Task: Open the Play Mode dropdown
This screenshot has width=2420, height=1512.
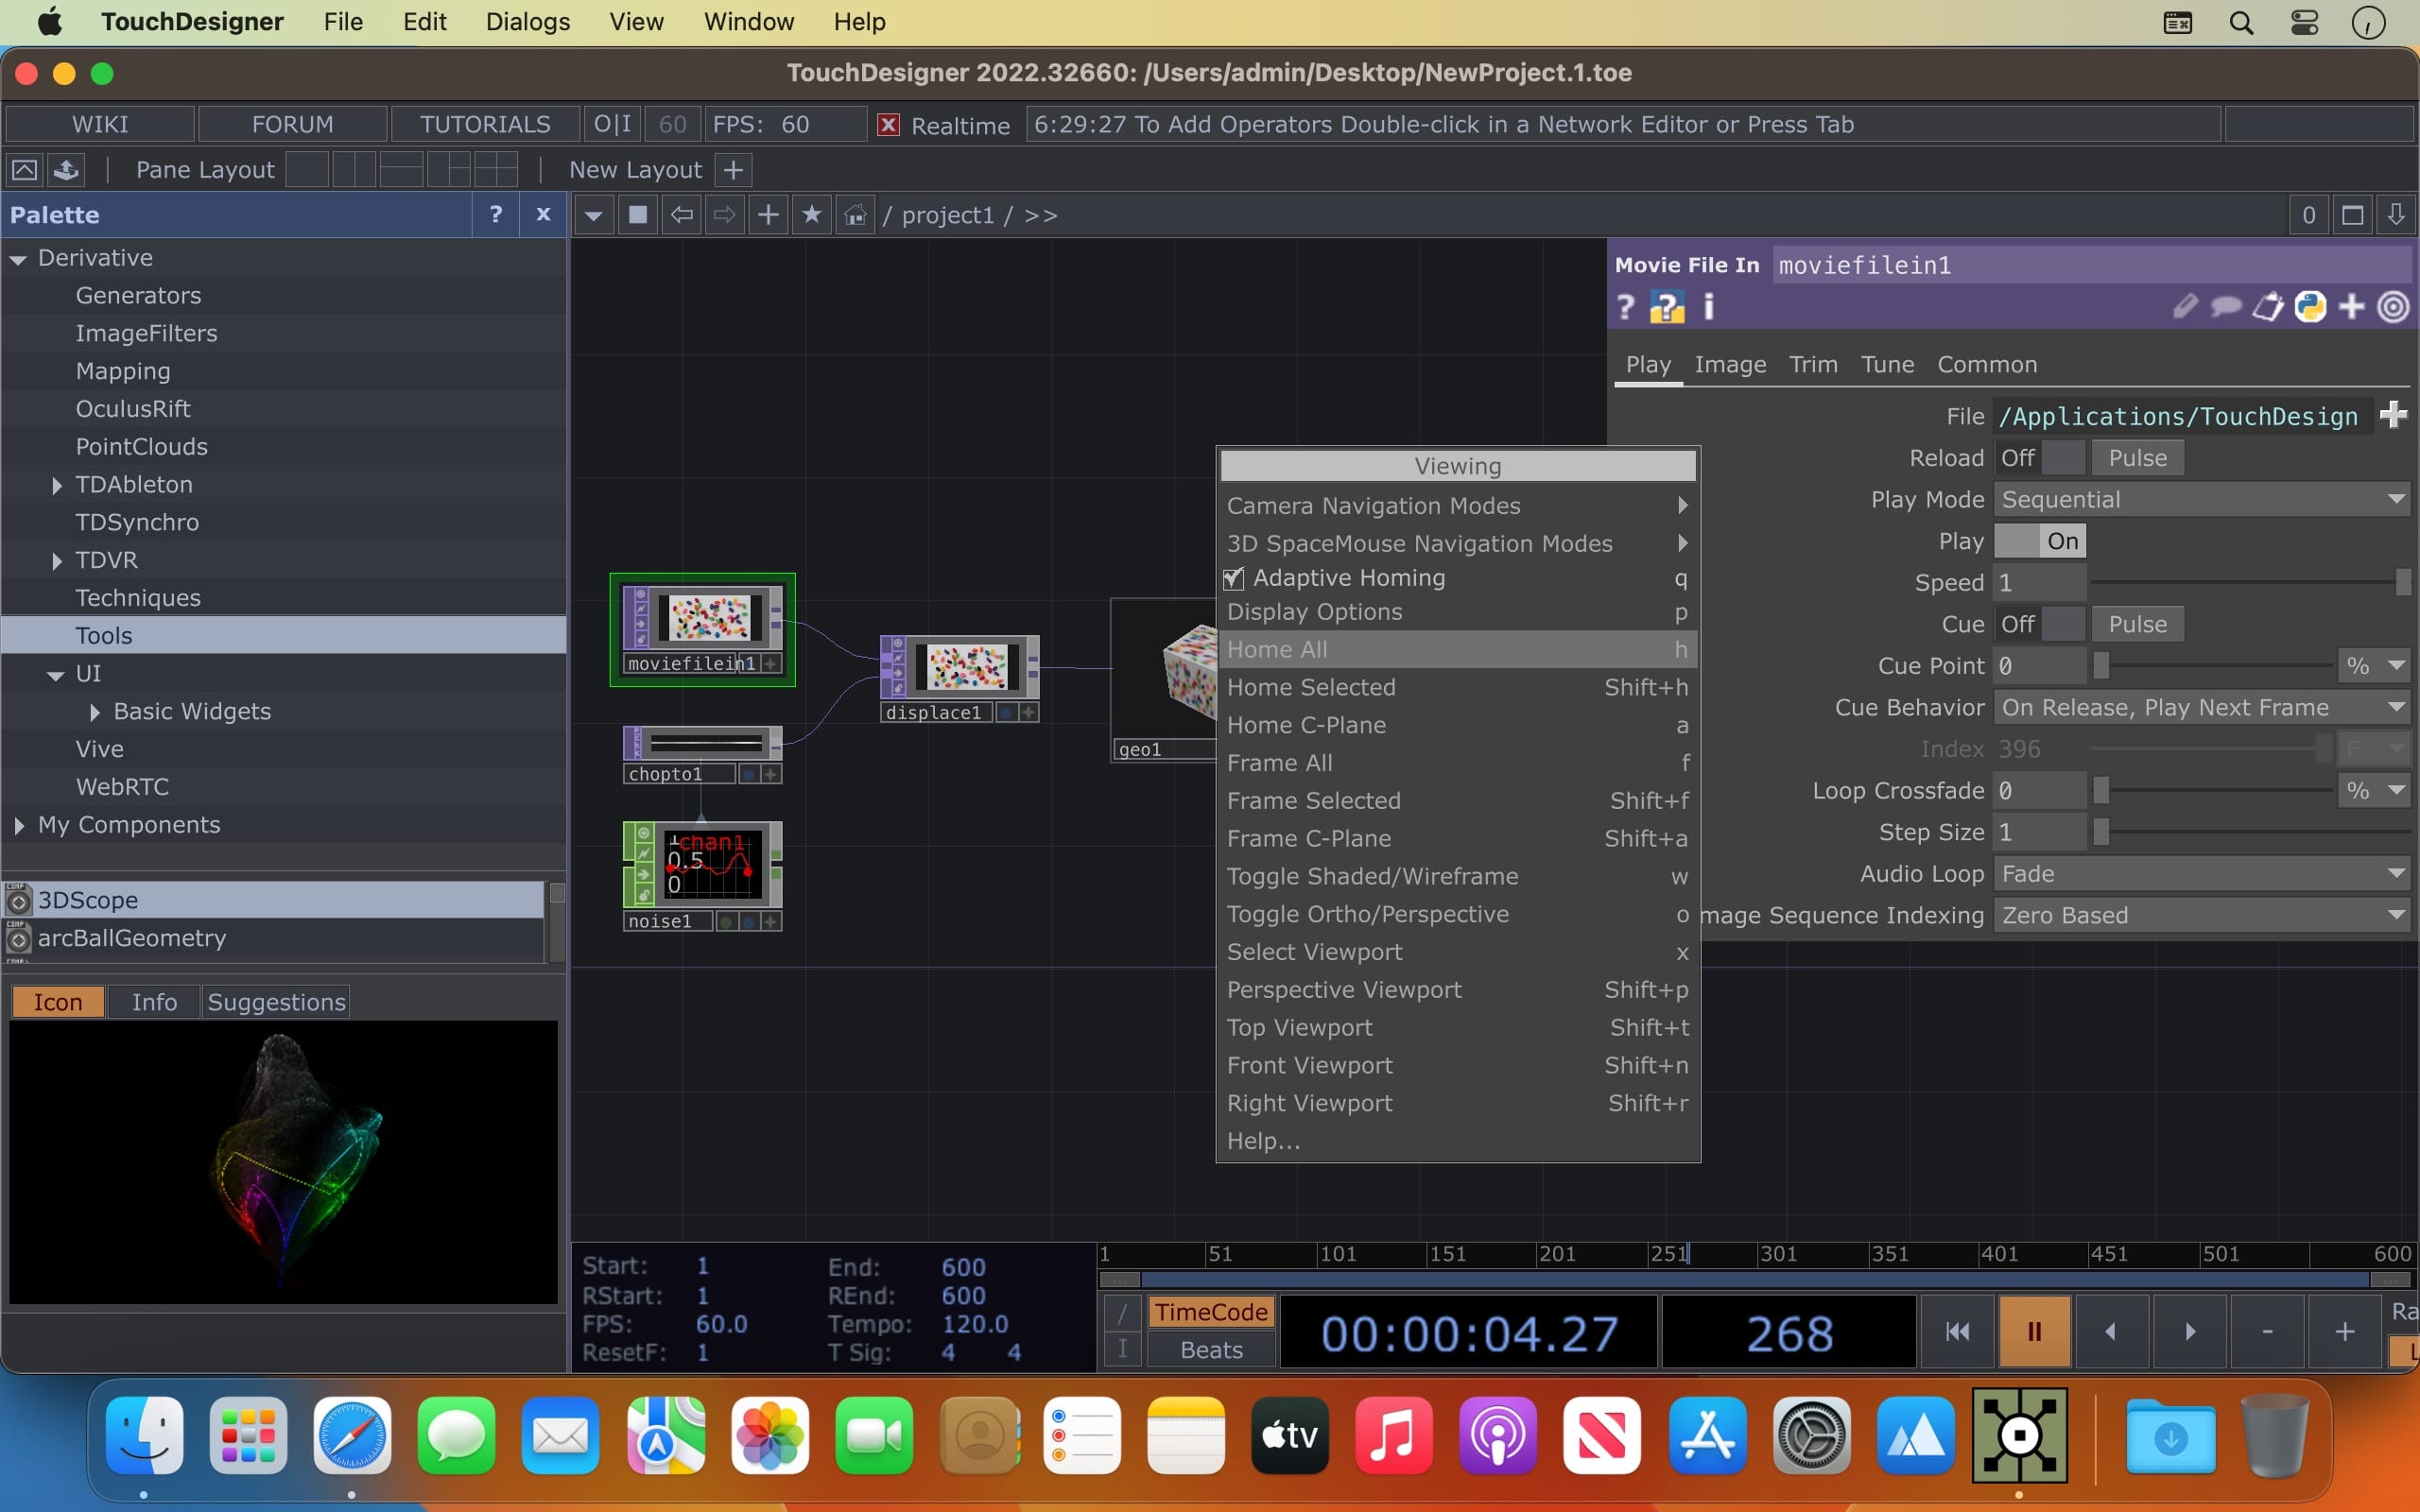Action: 2200,499
